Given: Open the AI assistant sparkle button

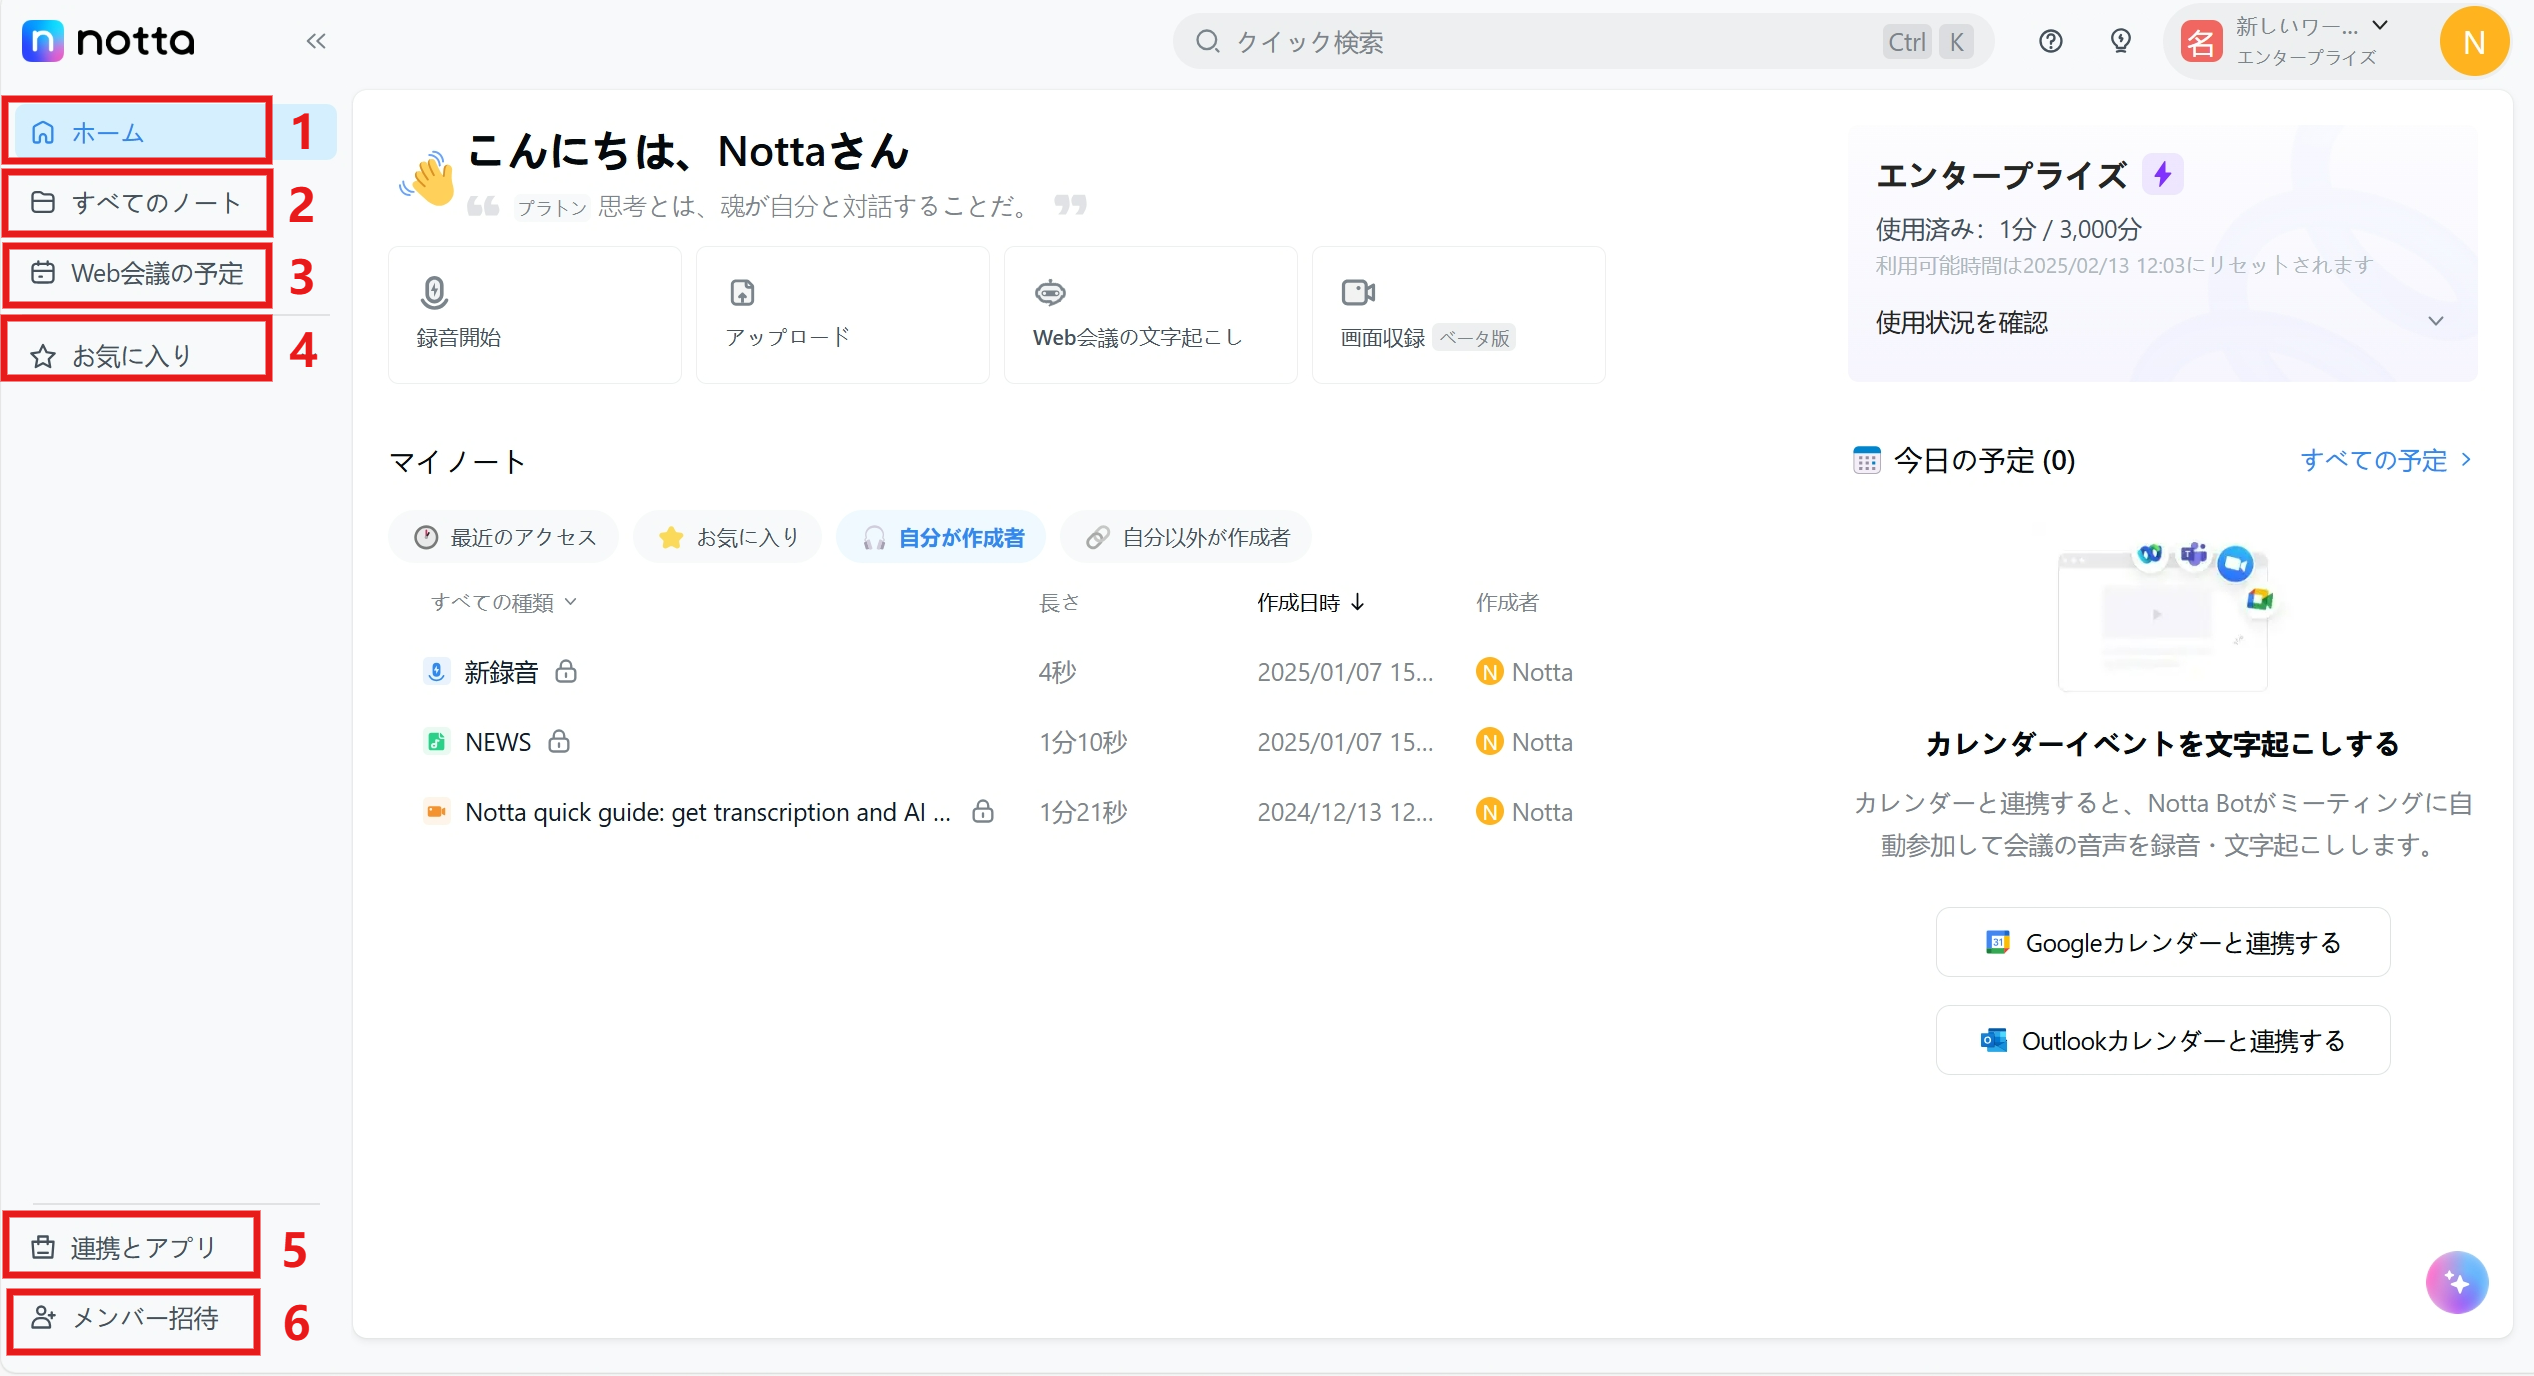Looking at the screenshot, I should click(2456, 1282).
